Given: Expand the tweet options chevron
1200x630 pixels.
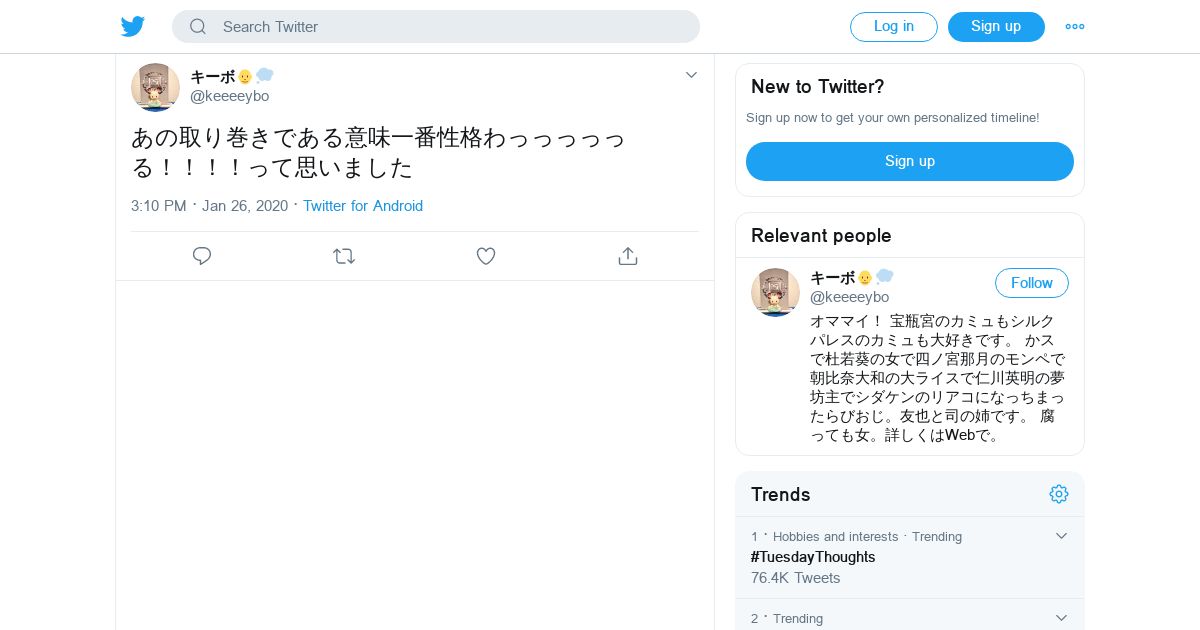Looking at the screenshot, I should pos(691,75).
